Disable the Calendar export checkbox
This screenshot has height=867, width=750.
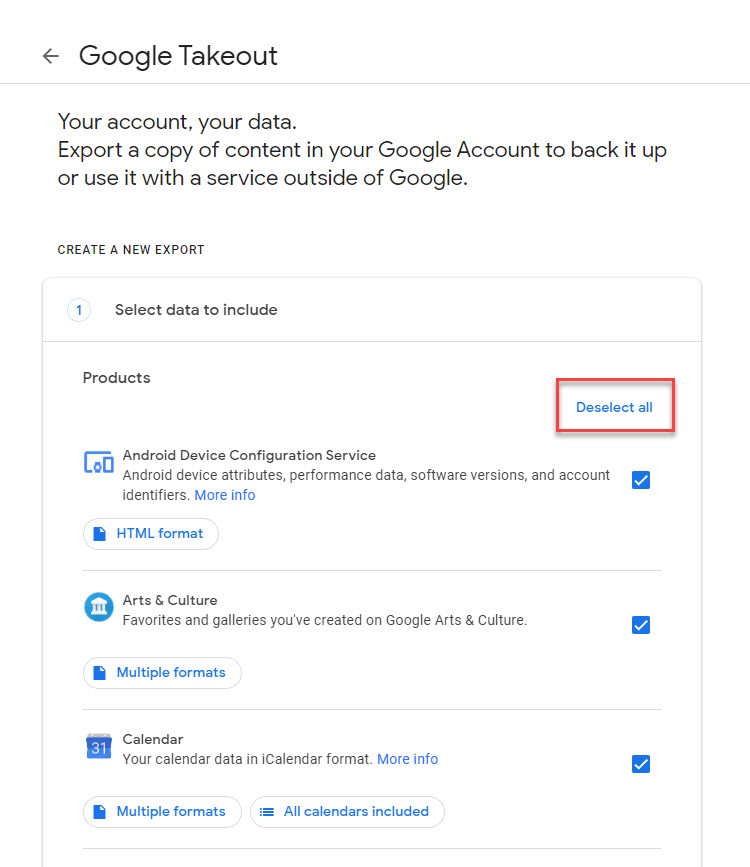pos(641,763)
